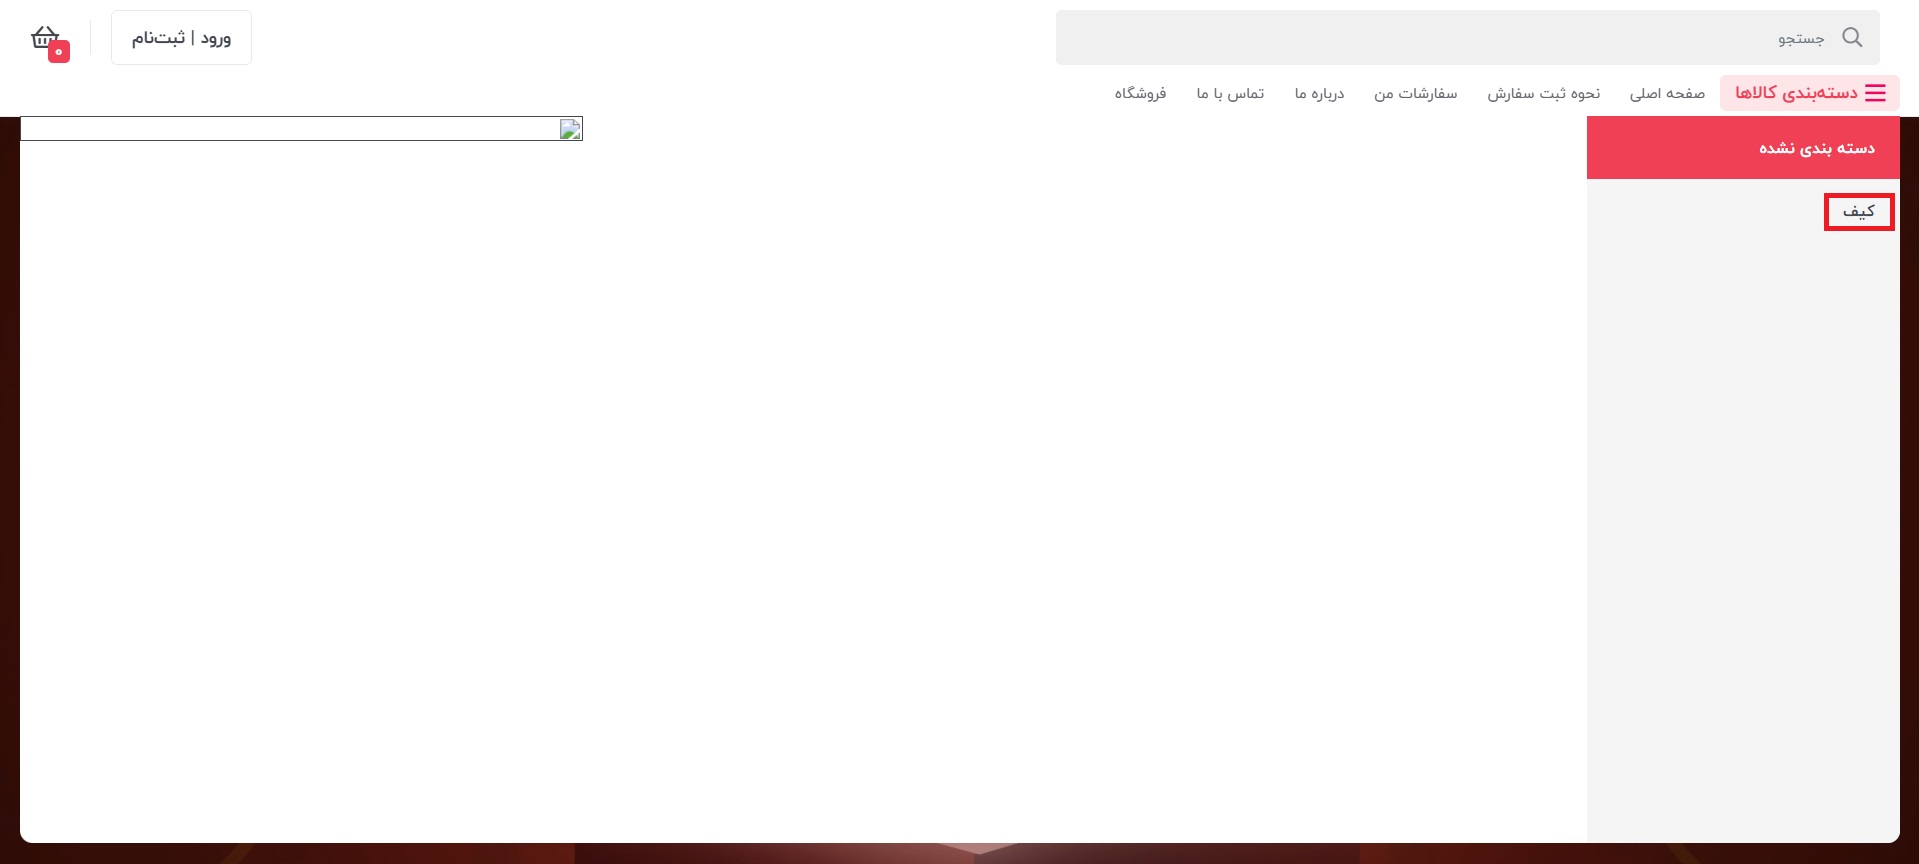This screenshot has height=864, width=1919.
Task: Select دسته بندی نشده category header
Action: point(1743,148)
